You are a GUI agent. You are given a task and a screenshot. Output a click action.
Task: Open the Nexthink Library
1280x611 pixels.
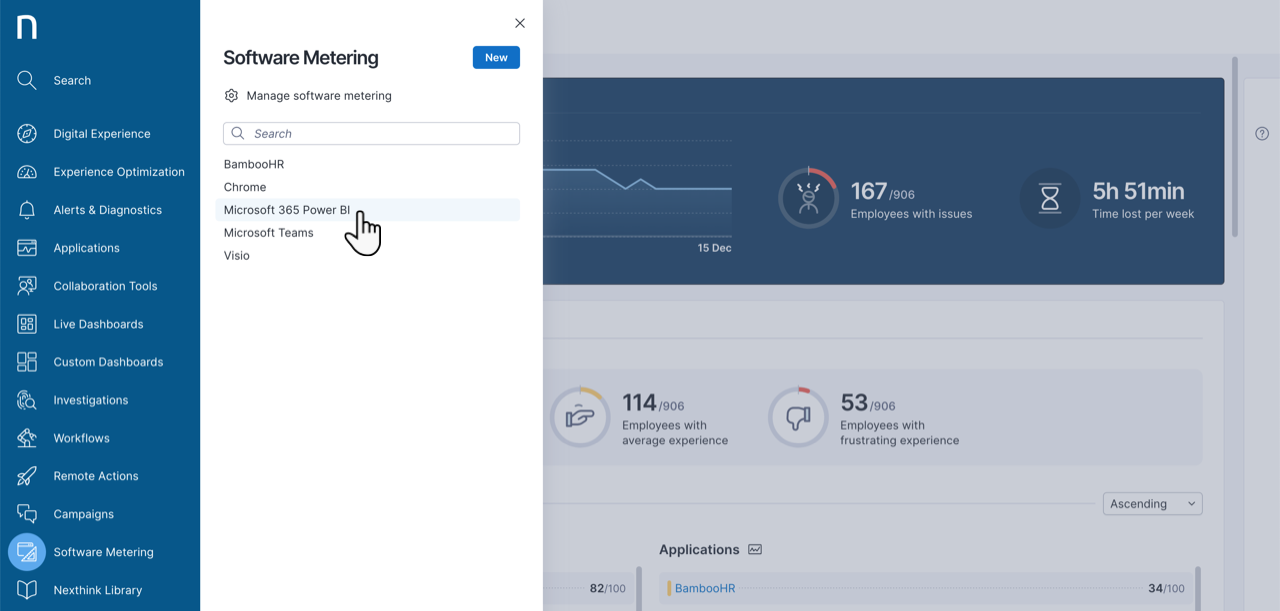[x=98, y=589]
